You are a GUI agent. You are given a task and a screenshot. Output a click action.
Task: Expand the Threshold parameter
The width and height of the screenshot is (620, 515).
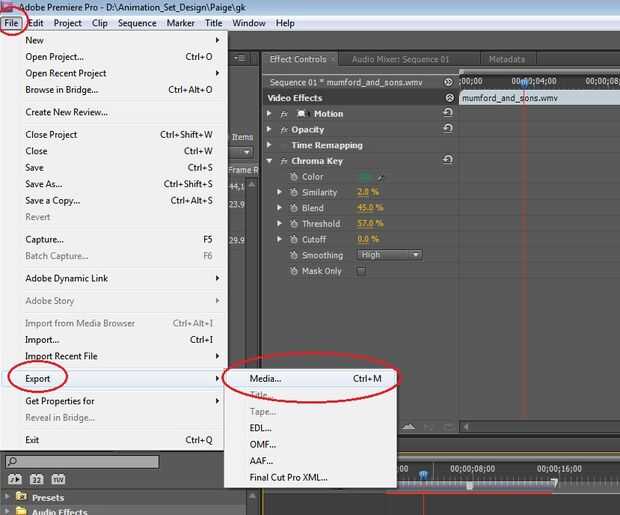pyautogui.click(x=280, y=223)
